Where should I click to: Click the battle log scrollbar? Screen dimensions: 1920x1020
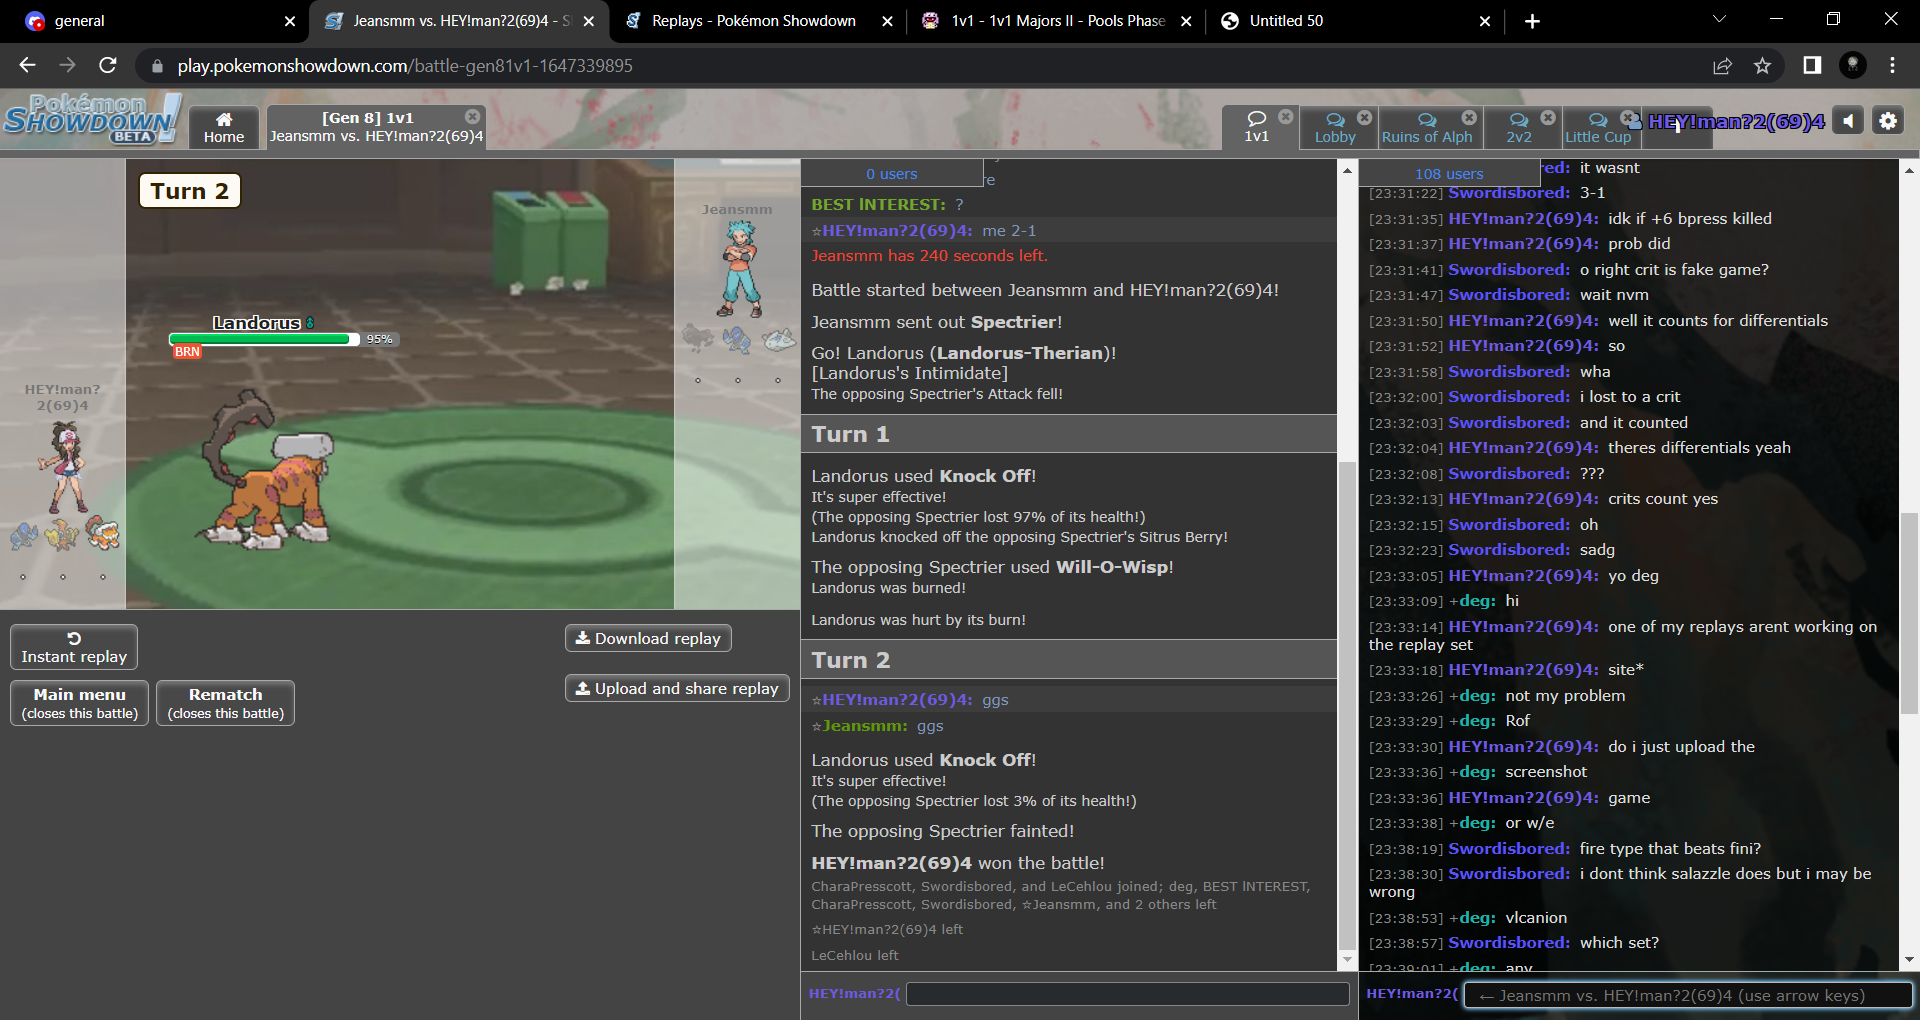tap(1348, 705)
